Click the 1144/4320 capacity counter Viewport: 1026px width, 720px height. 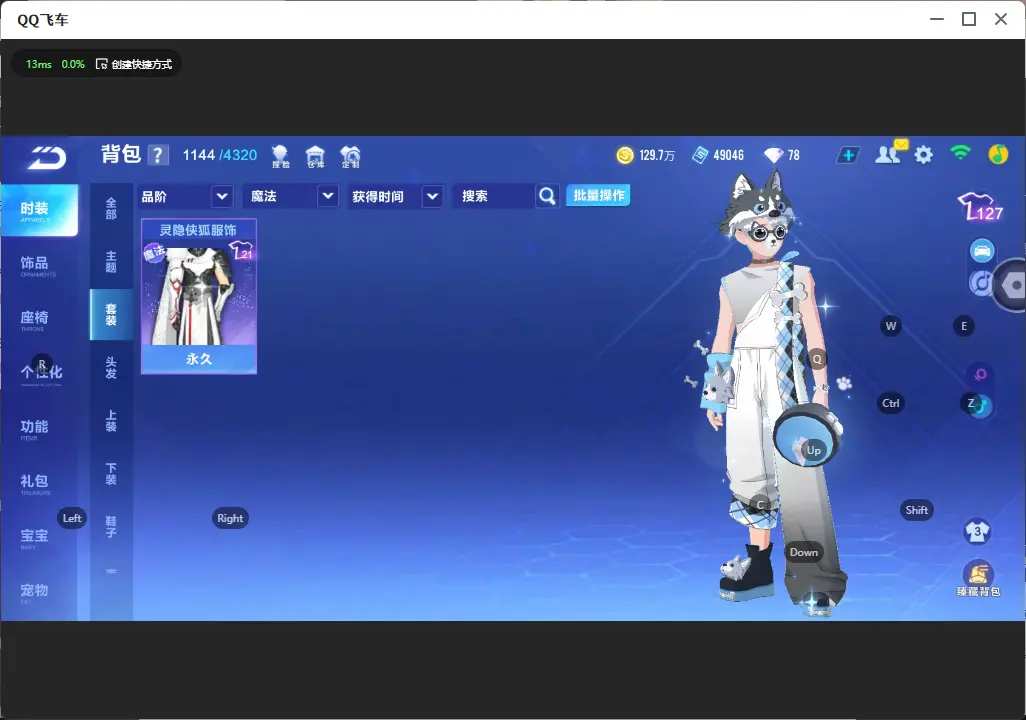220,155
